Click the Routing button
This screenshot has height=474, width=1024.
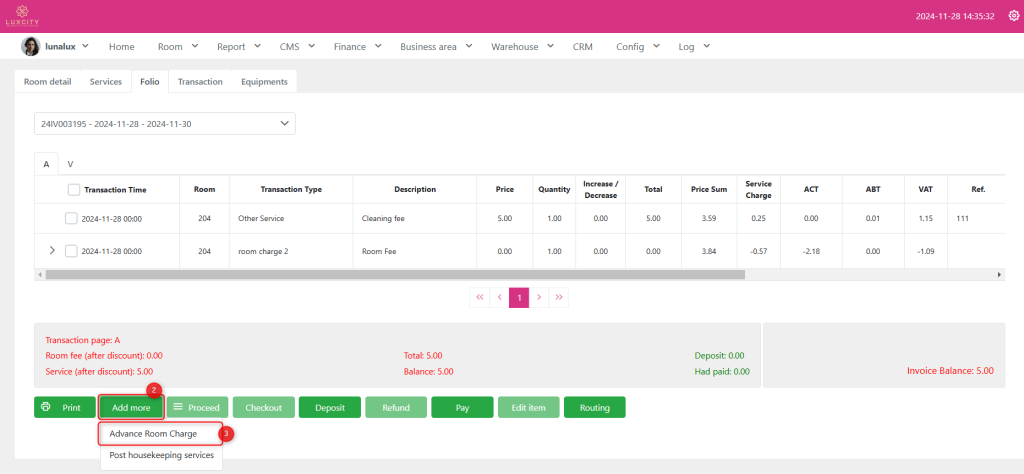point(594,407)
